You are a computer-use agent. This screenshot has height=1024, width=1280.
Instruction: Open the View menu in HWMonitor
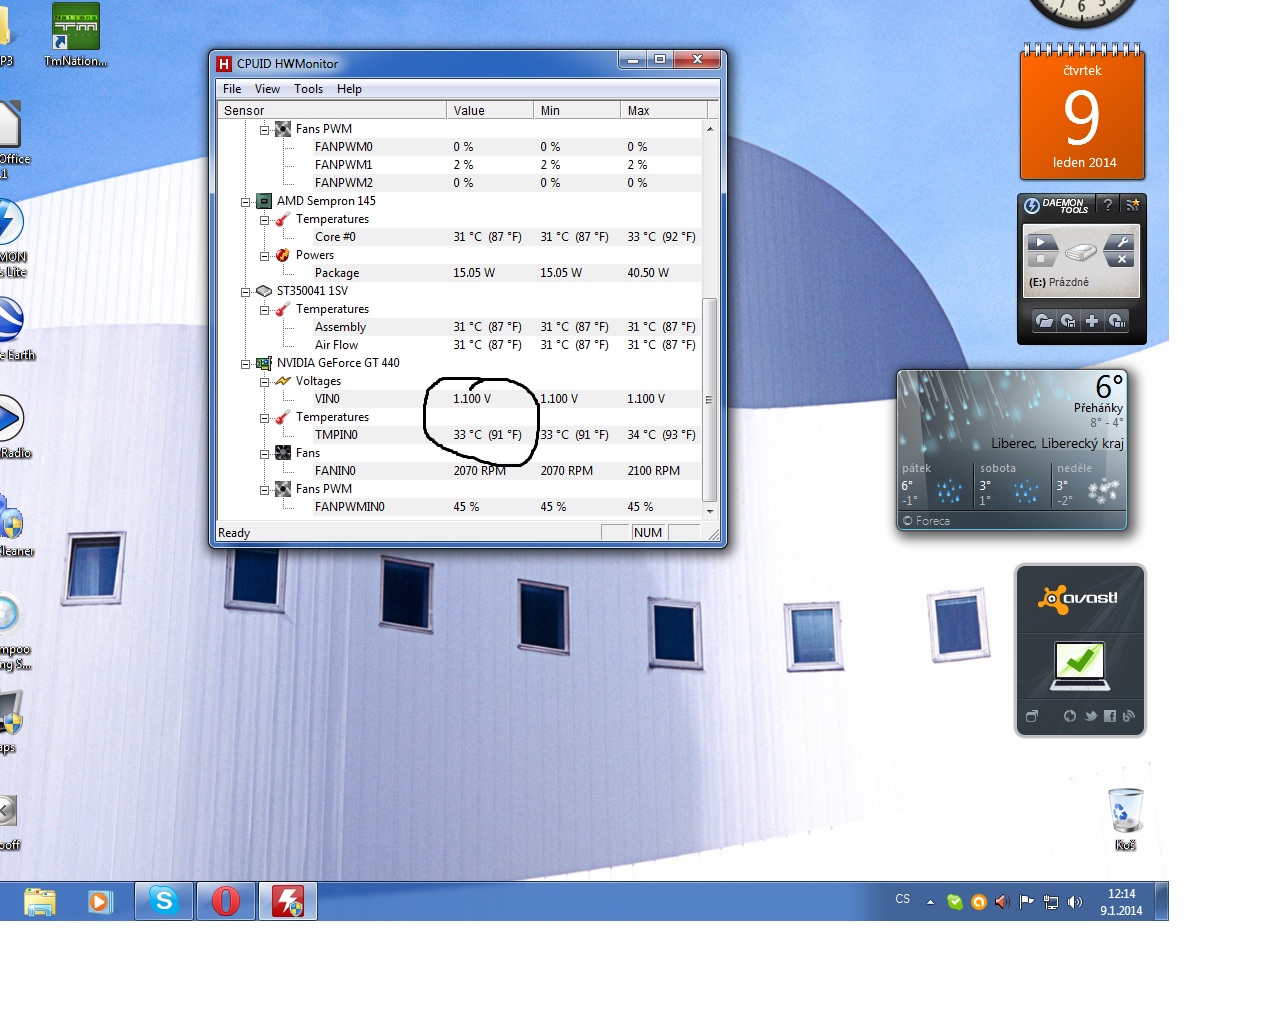pos(267,89)
